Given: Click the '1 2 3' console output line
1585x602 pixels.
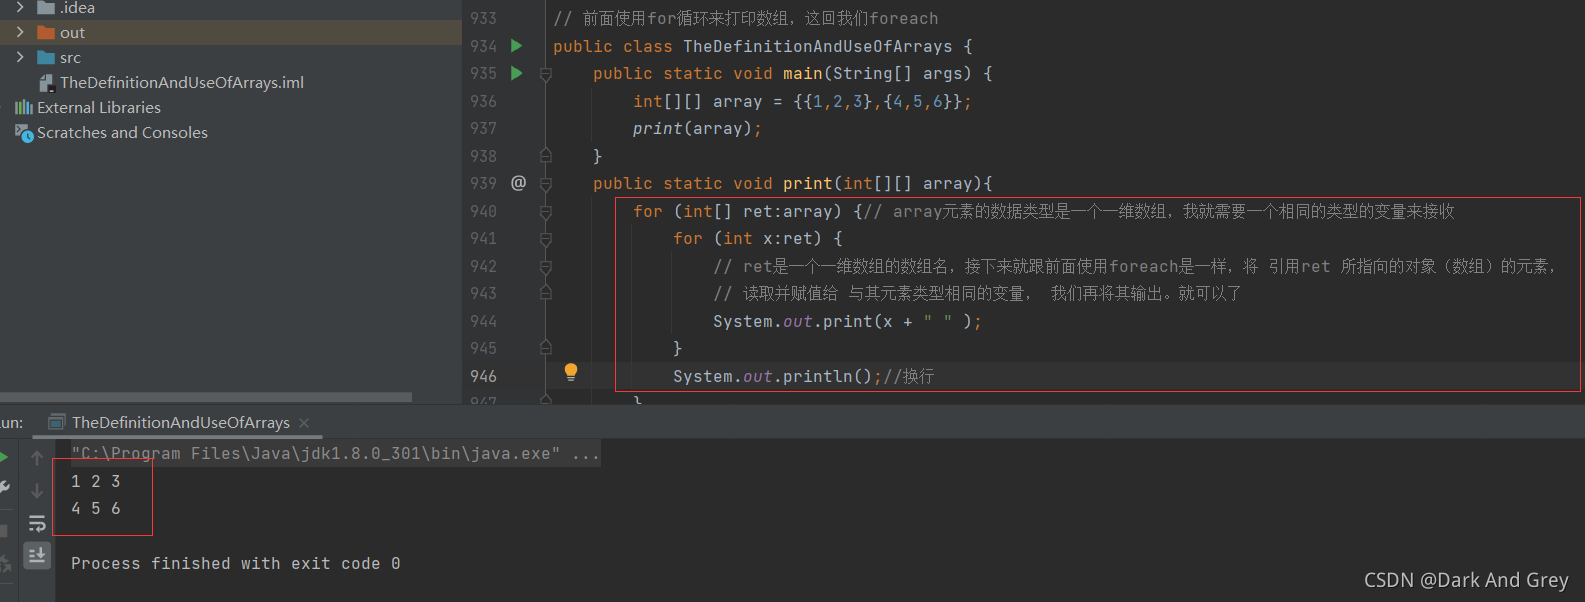Looking at the screenshot, I should (x=96, y=482).
